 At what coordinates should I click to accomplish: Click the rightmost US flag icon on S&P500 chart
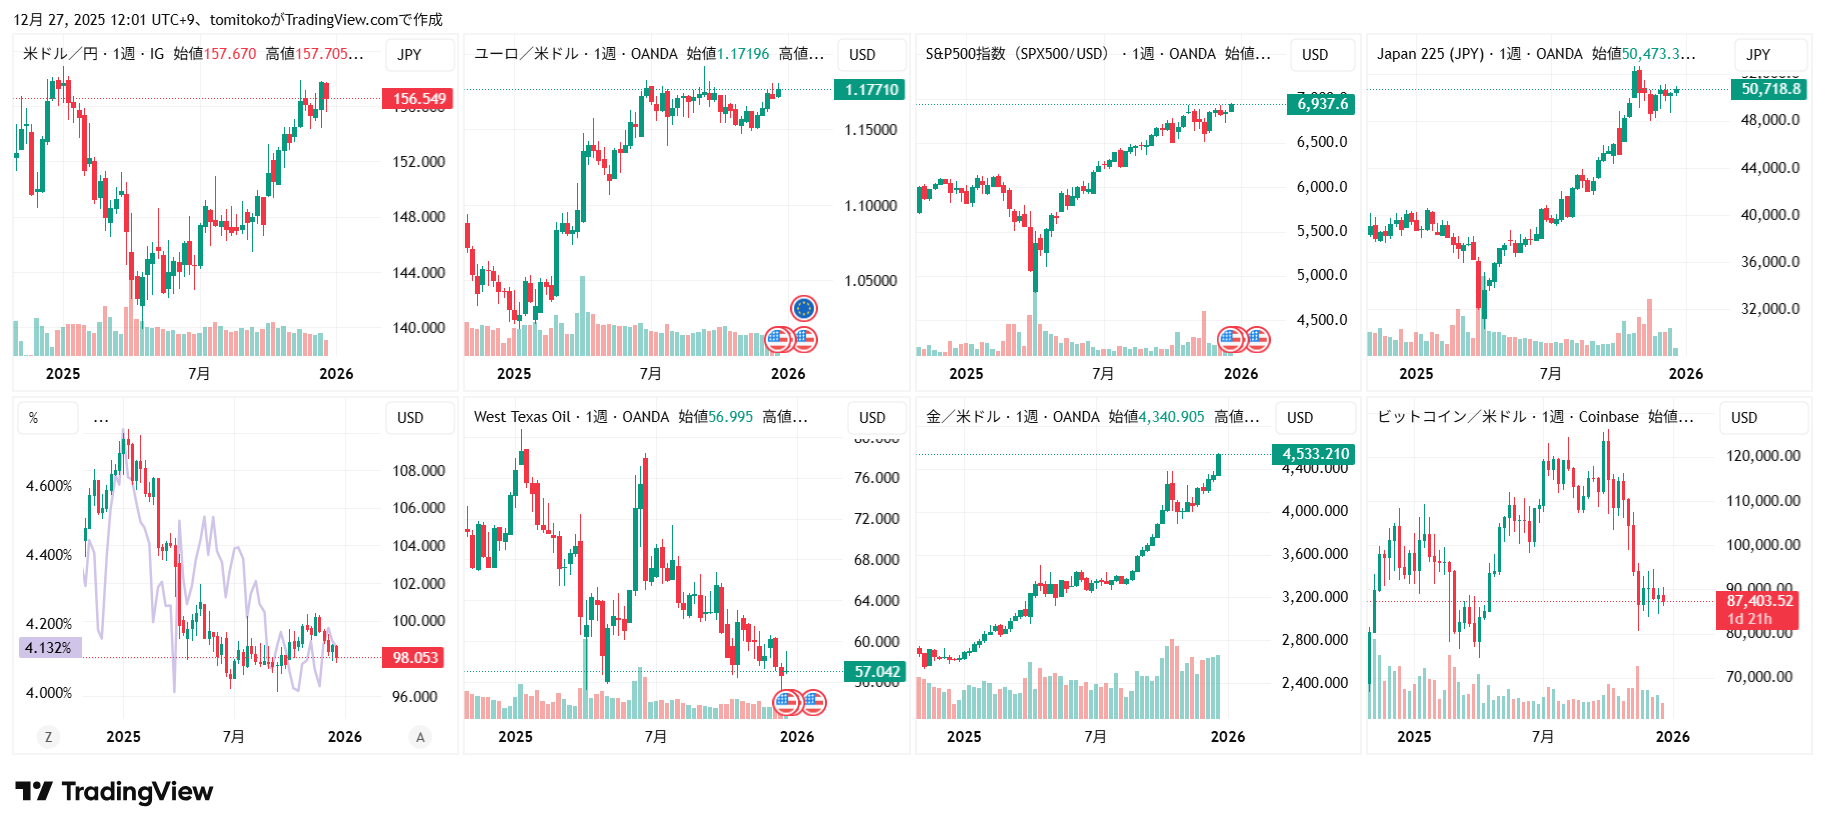click(1257, 340)
